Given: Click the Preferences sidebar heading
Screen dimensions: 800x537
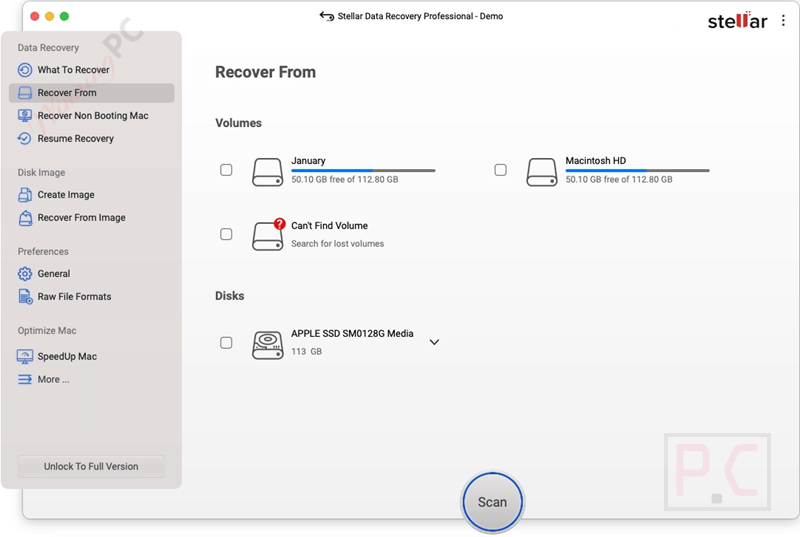Looking at the screenshot, I should [43, 251].
